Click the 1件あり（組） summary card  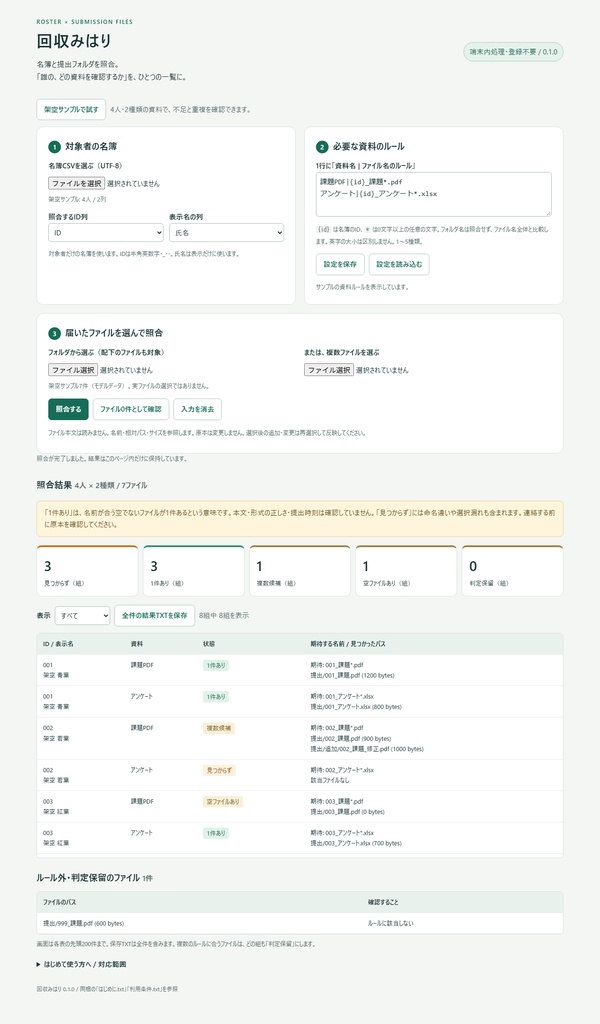(194, 571)
